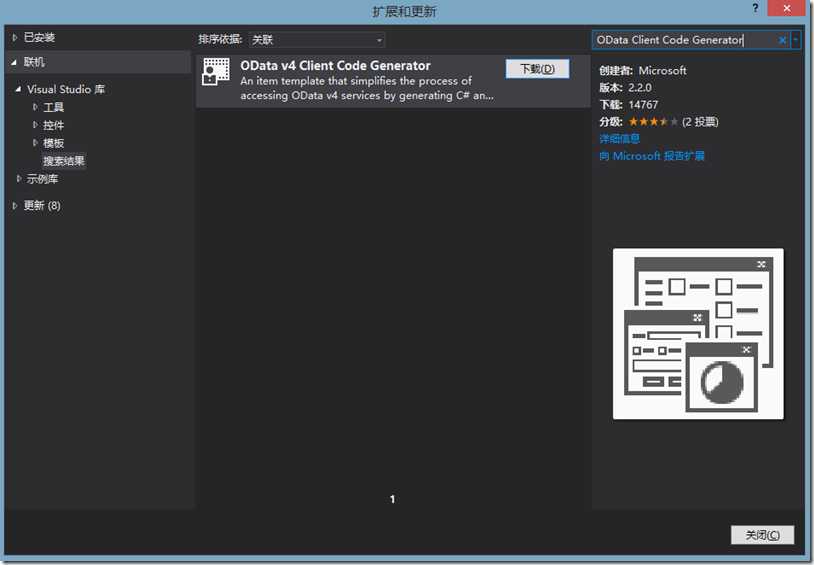This screenshot has height=565, width=814.
Task: Close the 扩展和更新 dialog window
Action: click(x=786, y=8)
